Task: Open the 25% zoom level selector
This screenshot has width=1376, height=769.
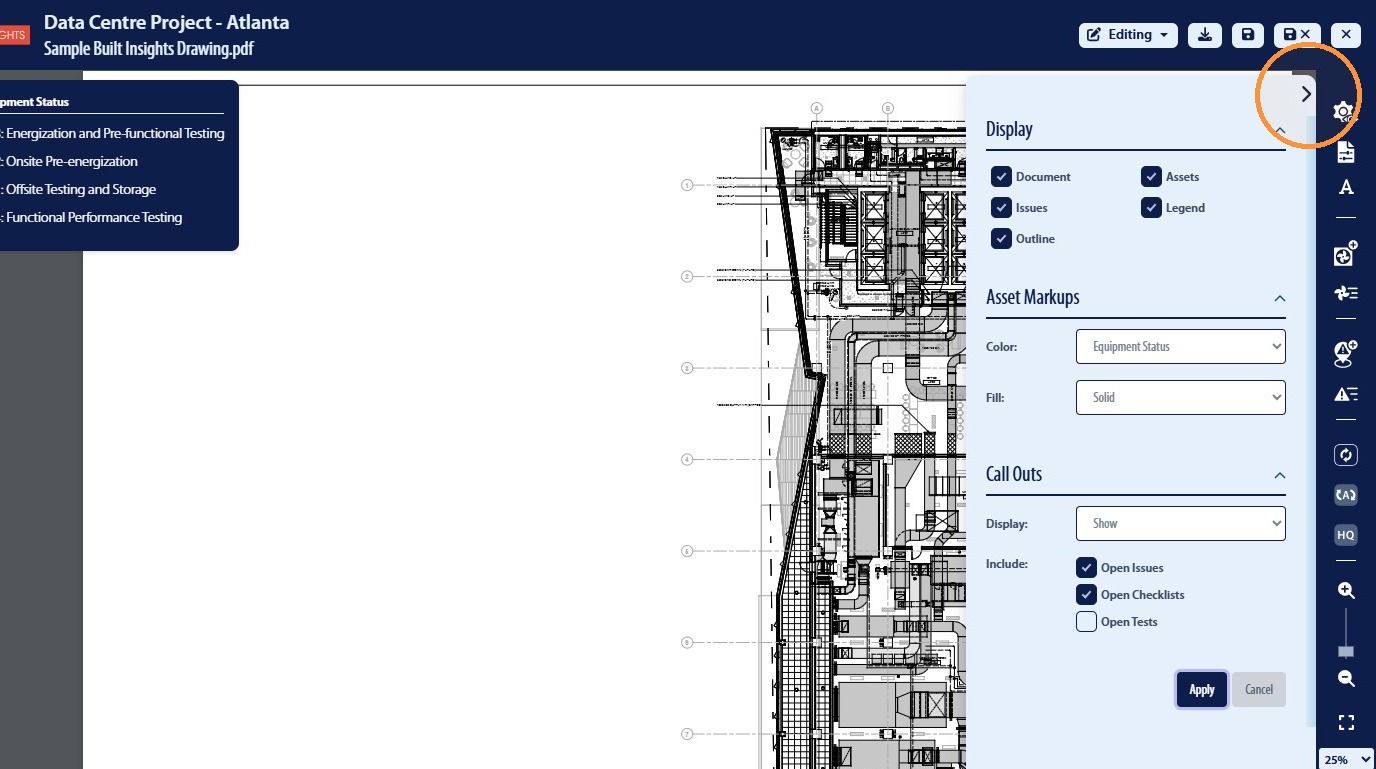Action: [1347, 759]
